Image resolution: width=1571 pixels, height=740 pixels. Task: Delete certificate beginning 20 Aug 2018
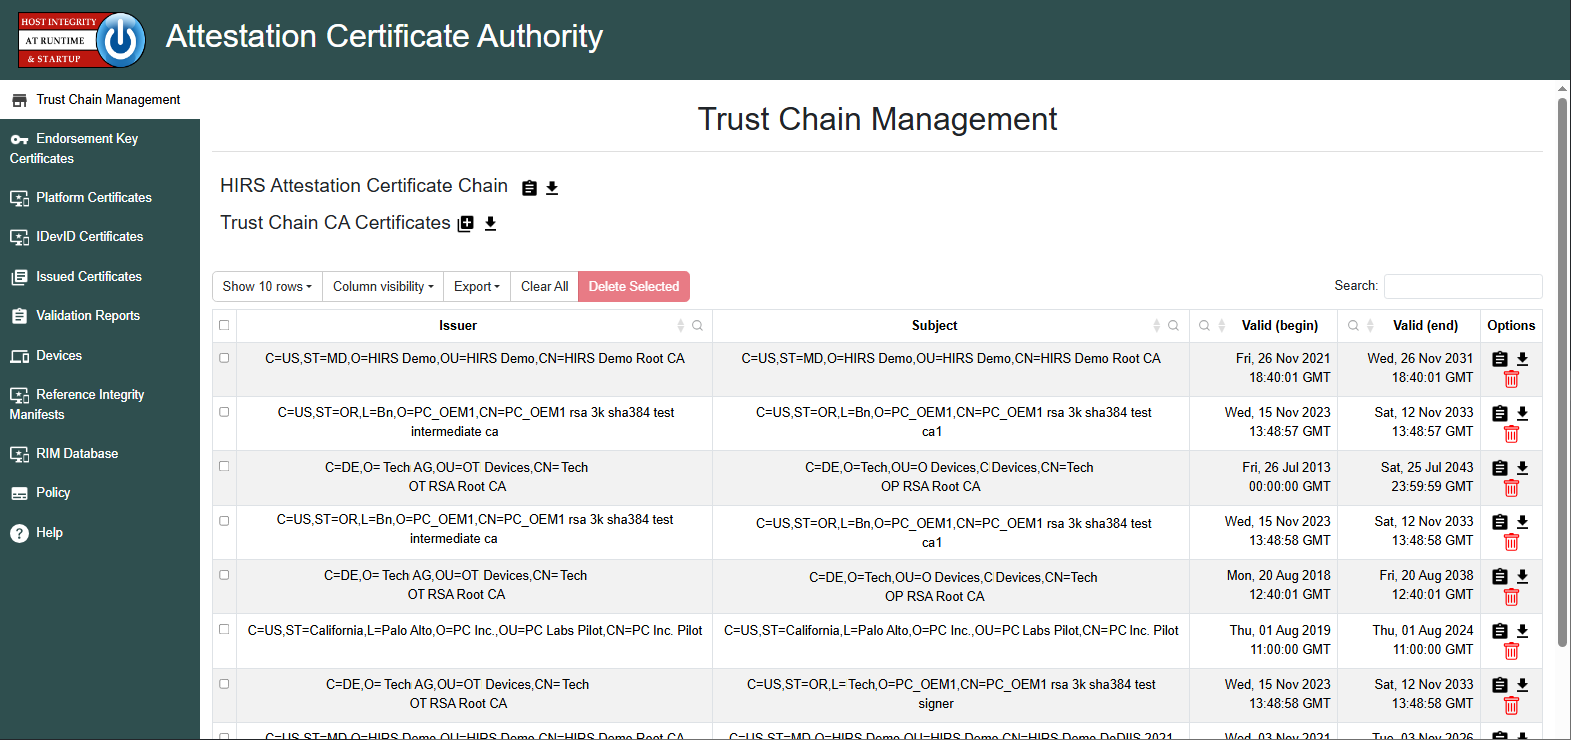point(1511,597)
